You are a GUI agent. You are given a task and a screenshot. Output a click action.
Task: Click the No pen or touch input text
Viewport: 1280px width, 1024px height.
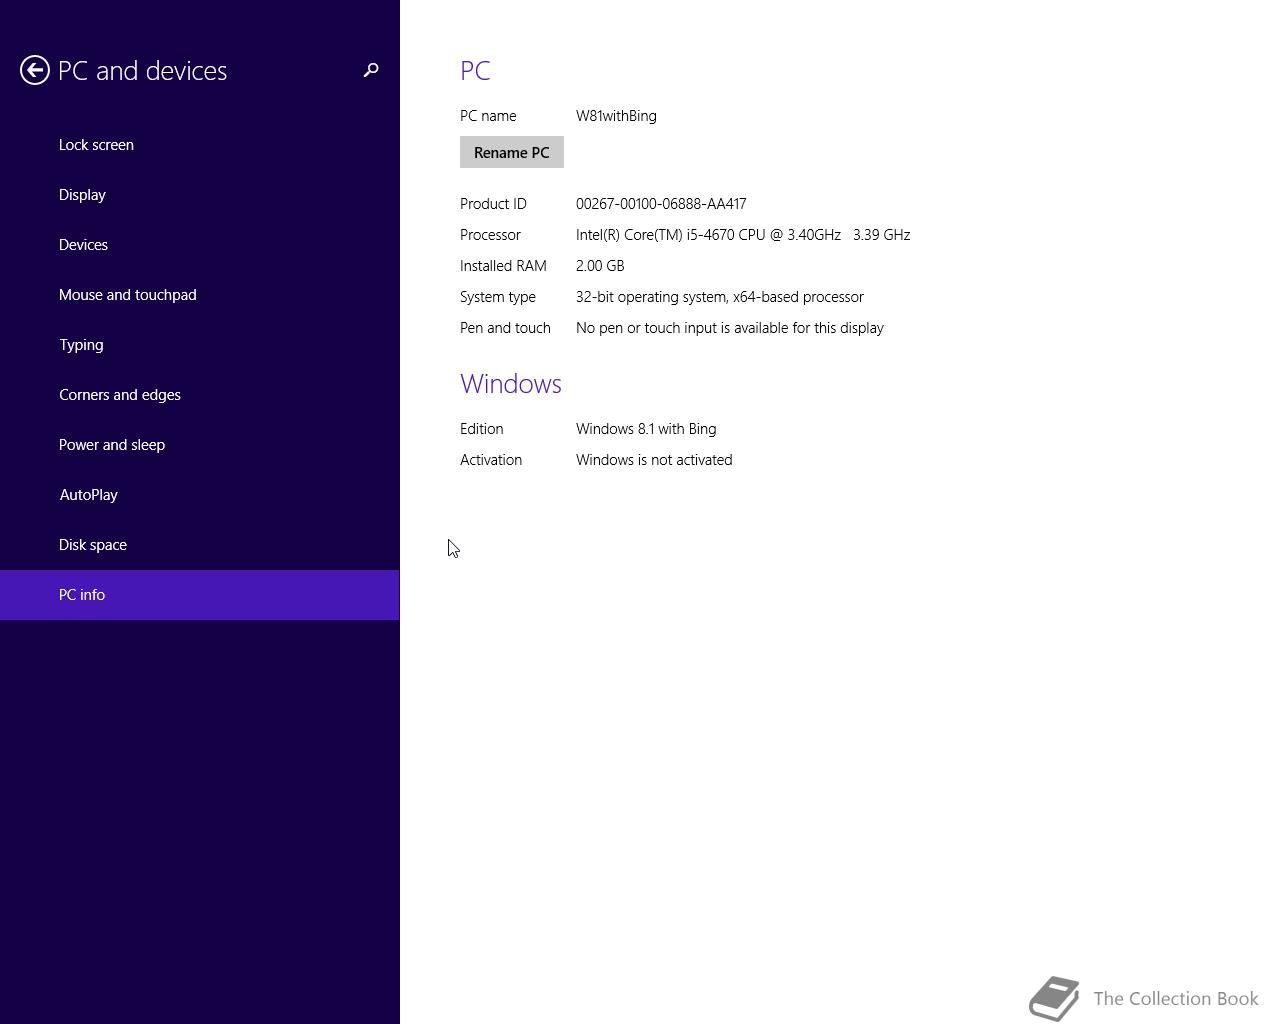tap(730, 328)
